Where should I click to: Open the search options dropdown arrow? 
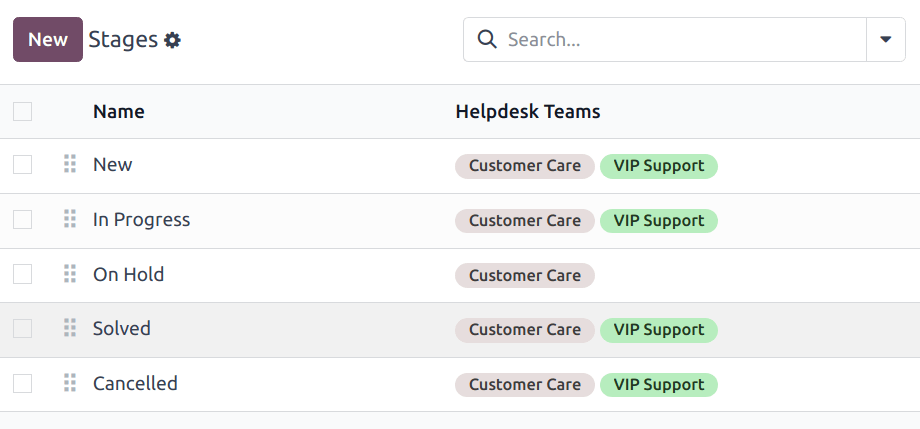(885, 39)
